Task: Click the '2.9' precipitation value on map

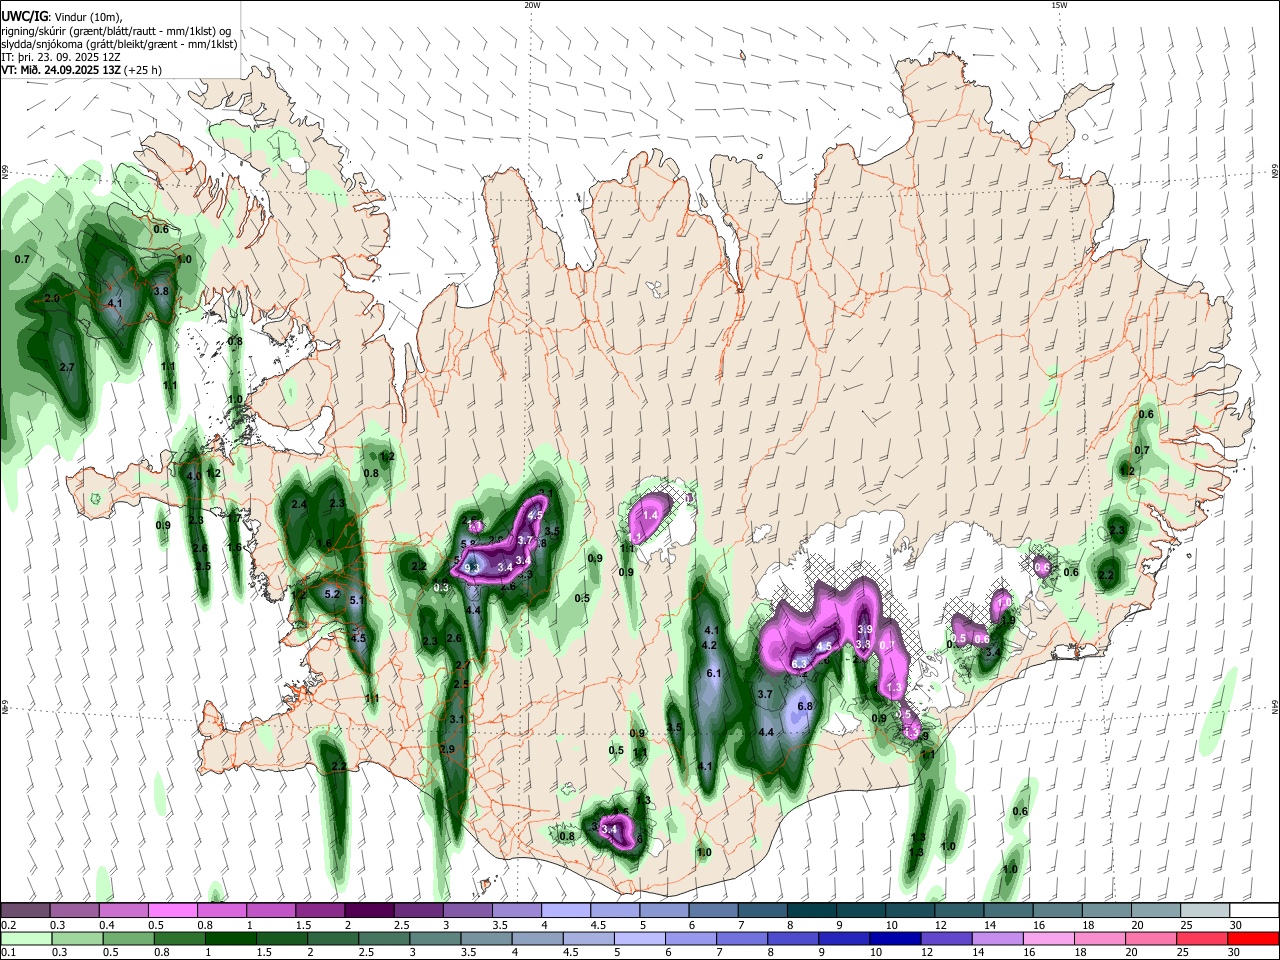Action: tap(447, 750)
